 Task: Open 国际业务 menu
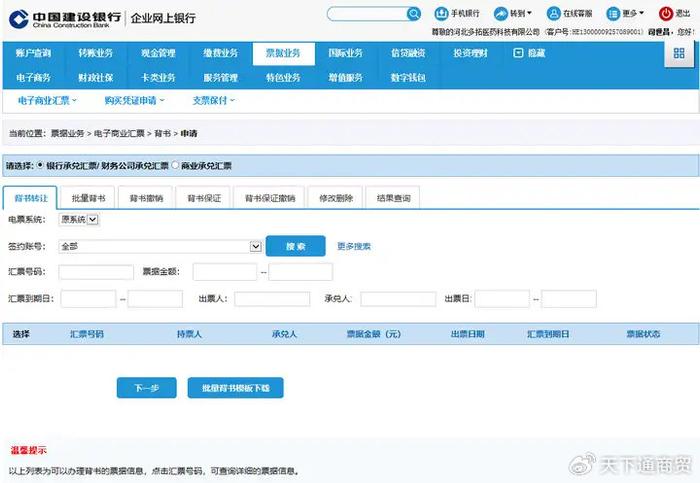click(x=346, y=53)
